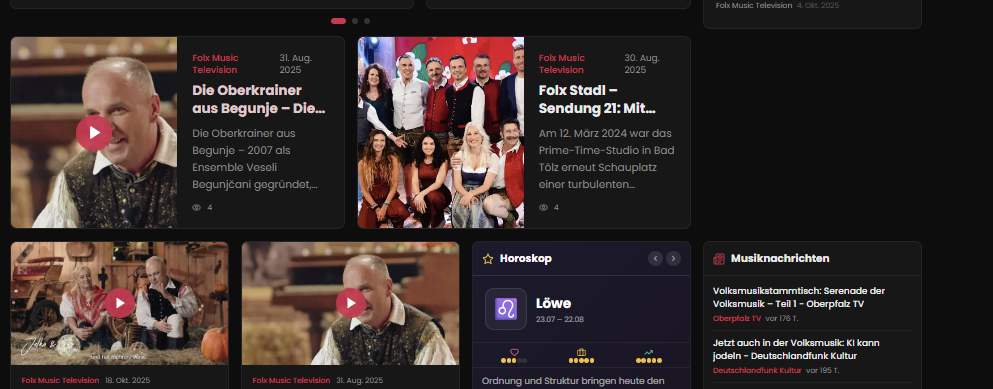Click the Horoskop star icon
This screenshot has width=993, height=389.
[x=488, y=258]
